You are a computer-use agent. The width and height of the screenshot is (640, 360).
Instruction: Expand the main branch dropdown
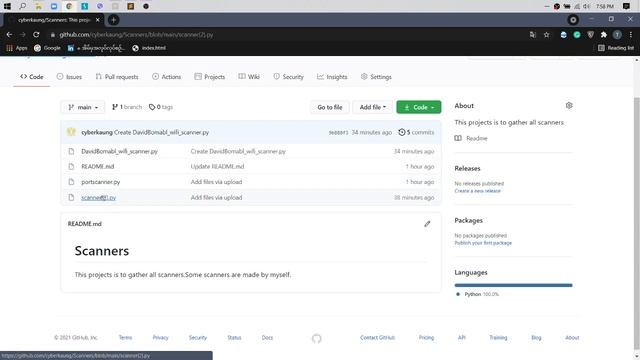(x=83, y=107)
